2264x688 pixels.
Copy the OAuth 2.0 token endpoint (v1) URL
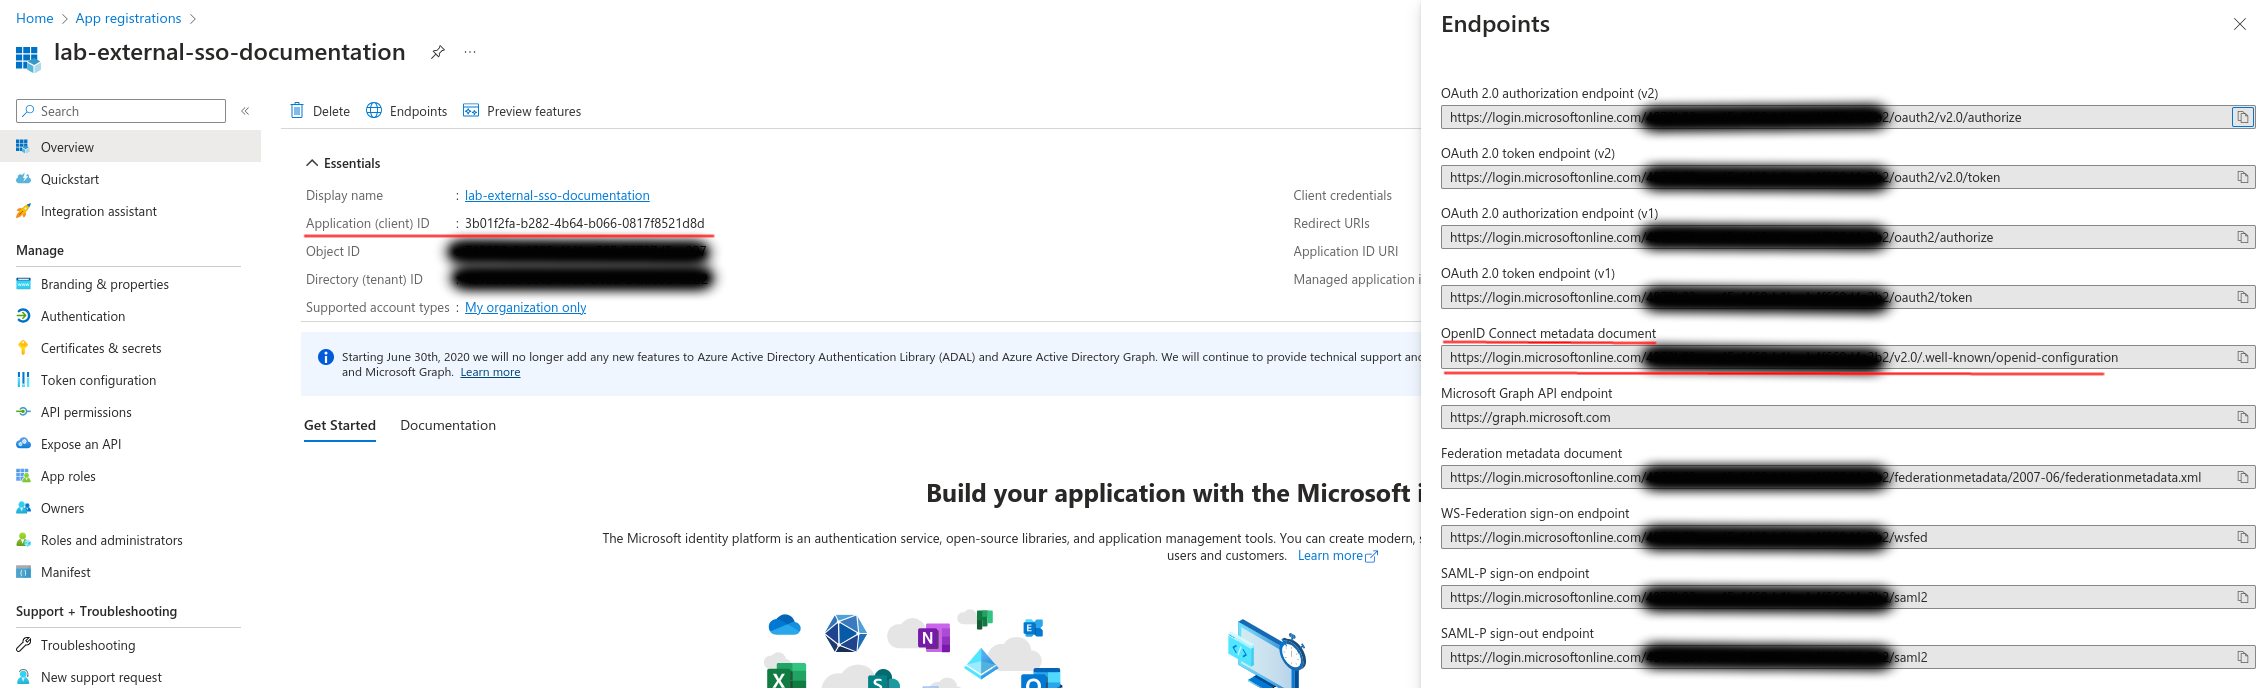tap(2243, 297)
